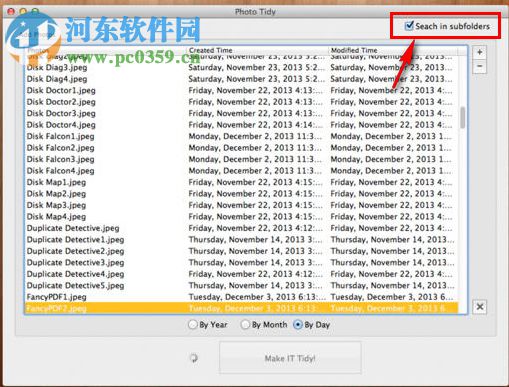
Task: Select the Duplicate Detective5.jpeg row
Action: [241, 285]
